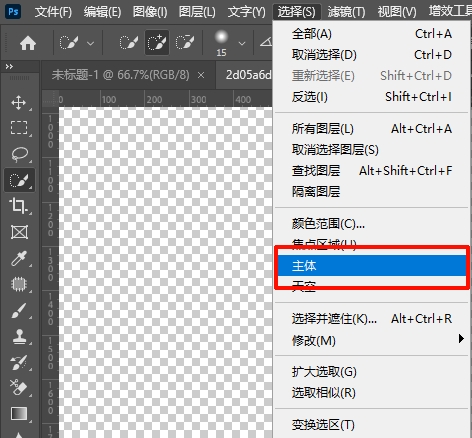
Task: Open the 文件(F) menu
Action: coord(53,12)
